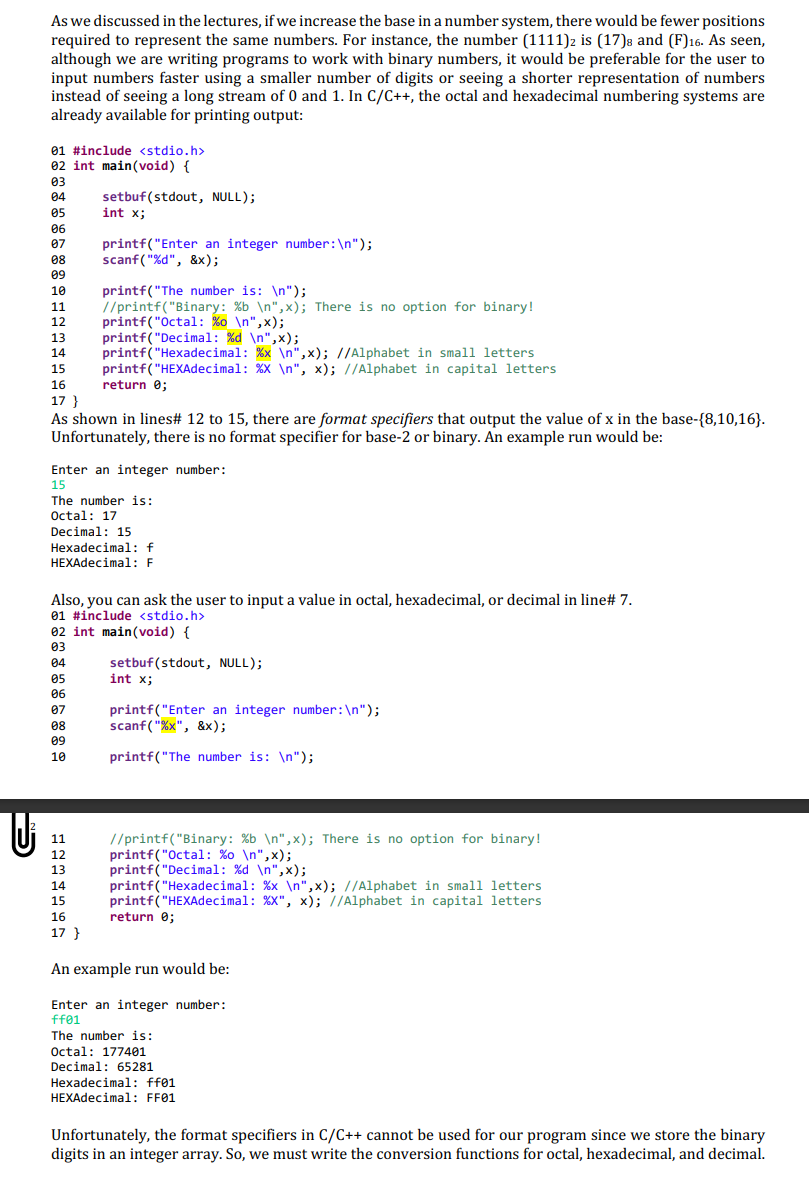The height and width of the screenshot is (1178, 809).
Task: Select the Octal: 177401 output text
Action: 97,1051
